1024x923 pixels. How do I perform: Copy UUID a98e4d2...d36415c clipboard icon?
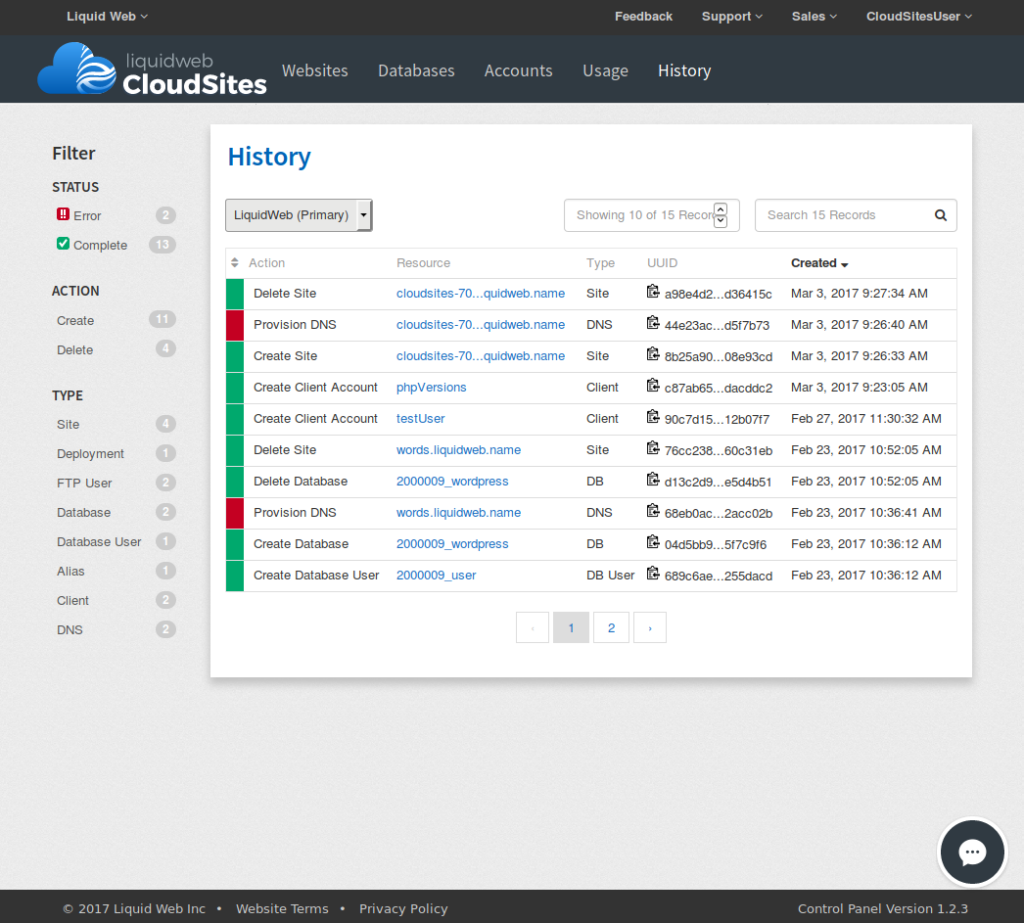652,291
